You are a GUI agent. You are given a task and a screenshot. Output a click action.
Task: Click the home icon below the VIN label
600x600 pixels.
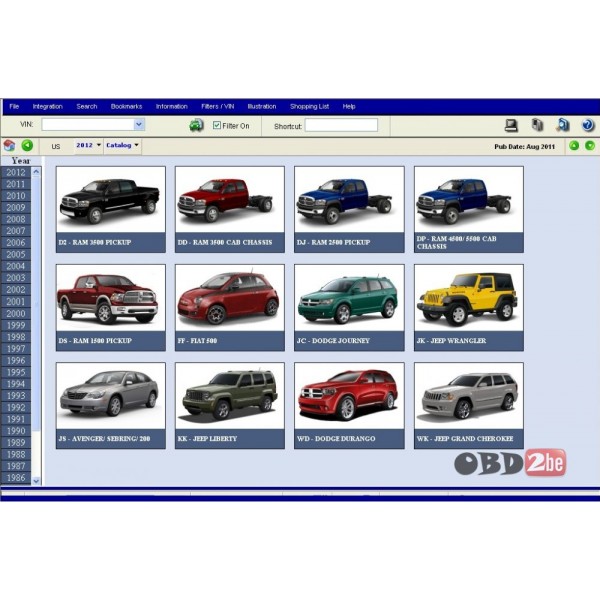click(x=9, y=146)
